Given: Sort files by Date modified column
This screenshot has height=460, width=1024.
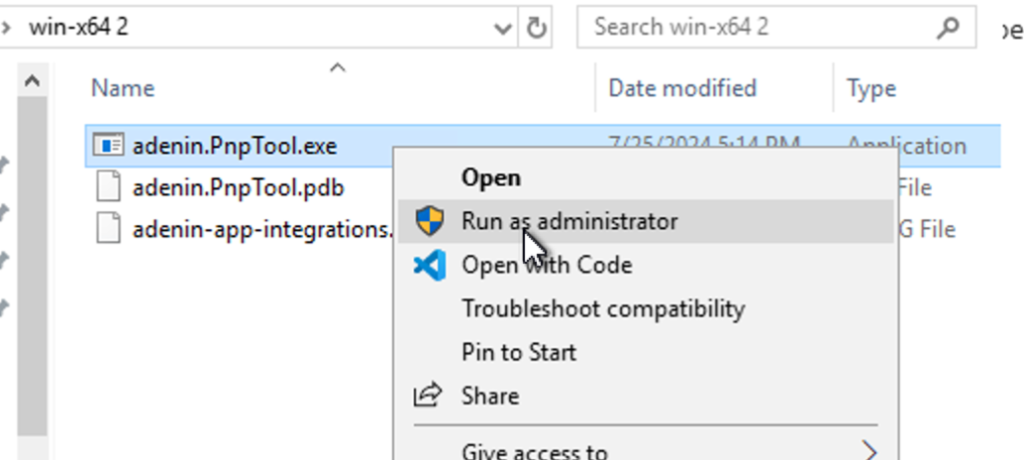Looking at the screenshot, I should (682, 88).
